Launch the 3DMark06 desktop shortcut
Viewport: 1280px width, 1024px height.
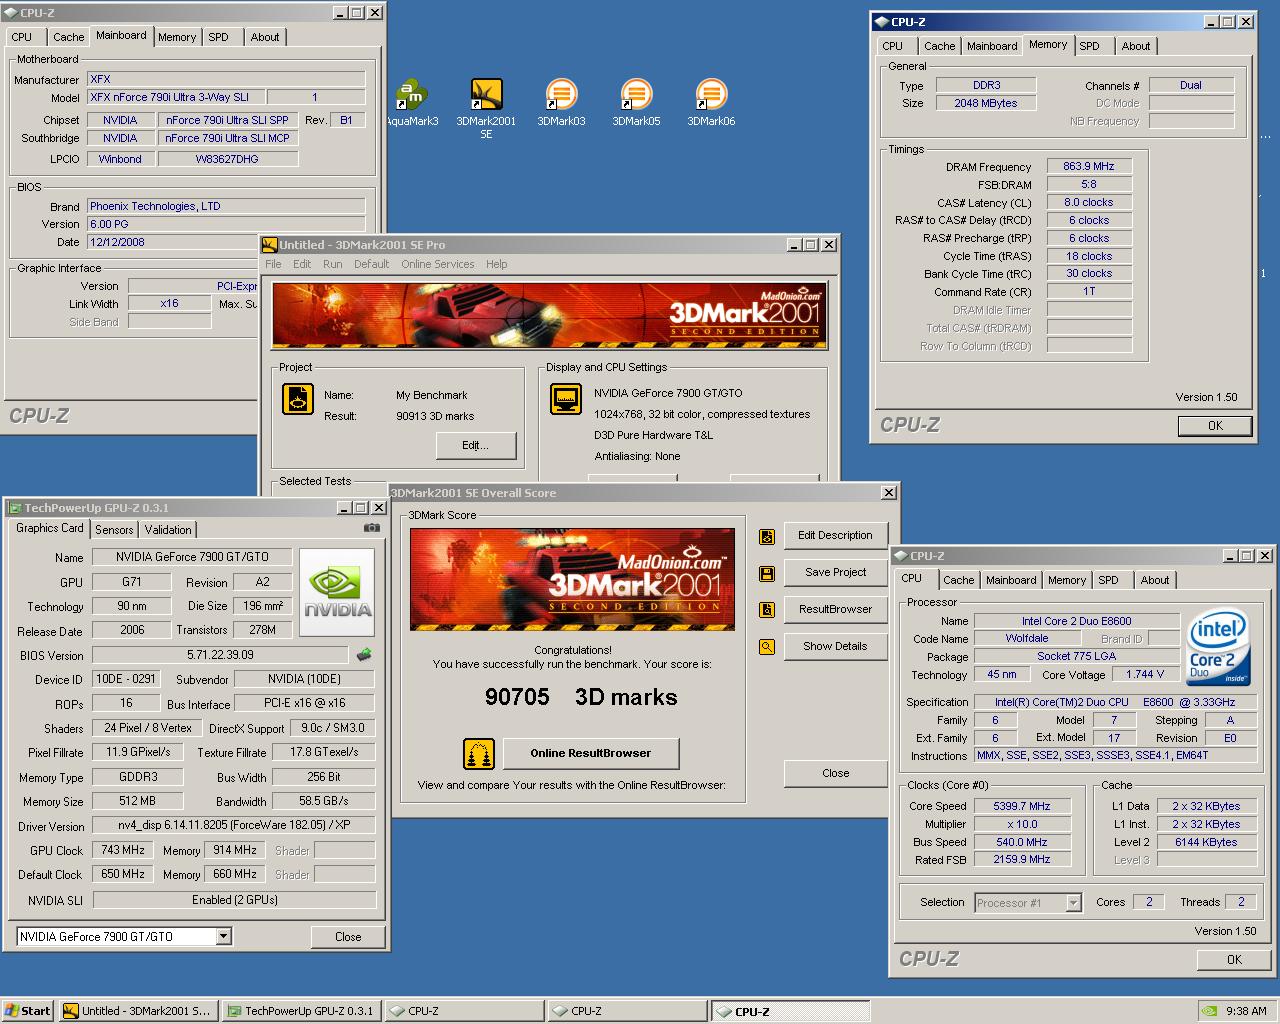(711, 103)
